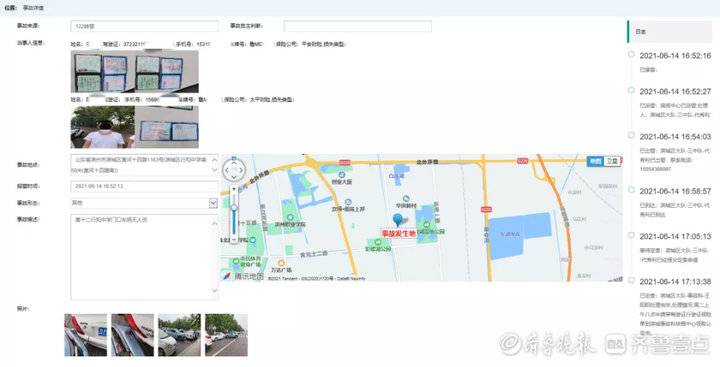The width and height of the screenshot is (720, 367).
Task: Click the timeline dot for 16:58:57
Action: pos(631,190)
